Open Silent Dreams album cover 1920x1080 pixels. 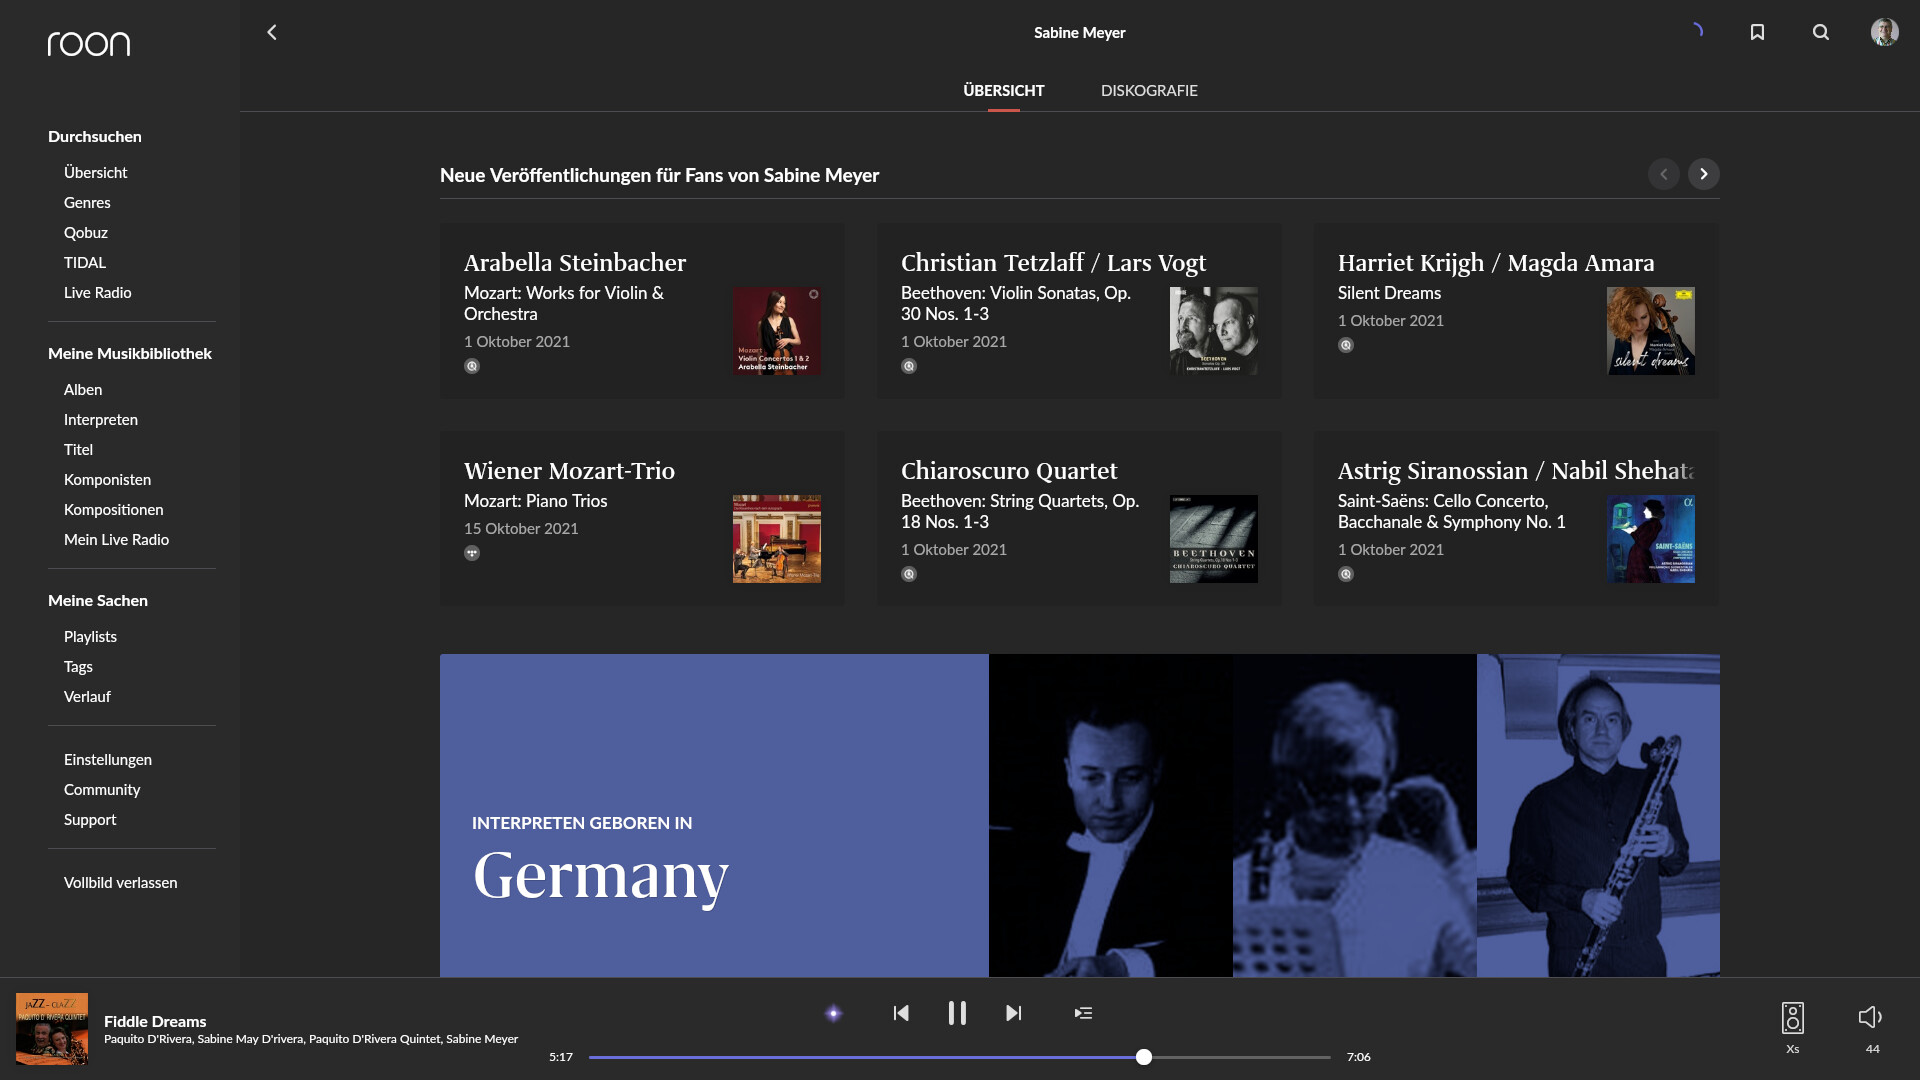pyautogui.click(x=1651, y=331)
